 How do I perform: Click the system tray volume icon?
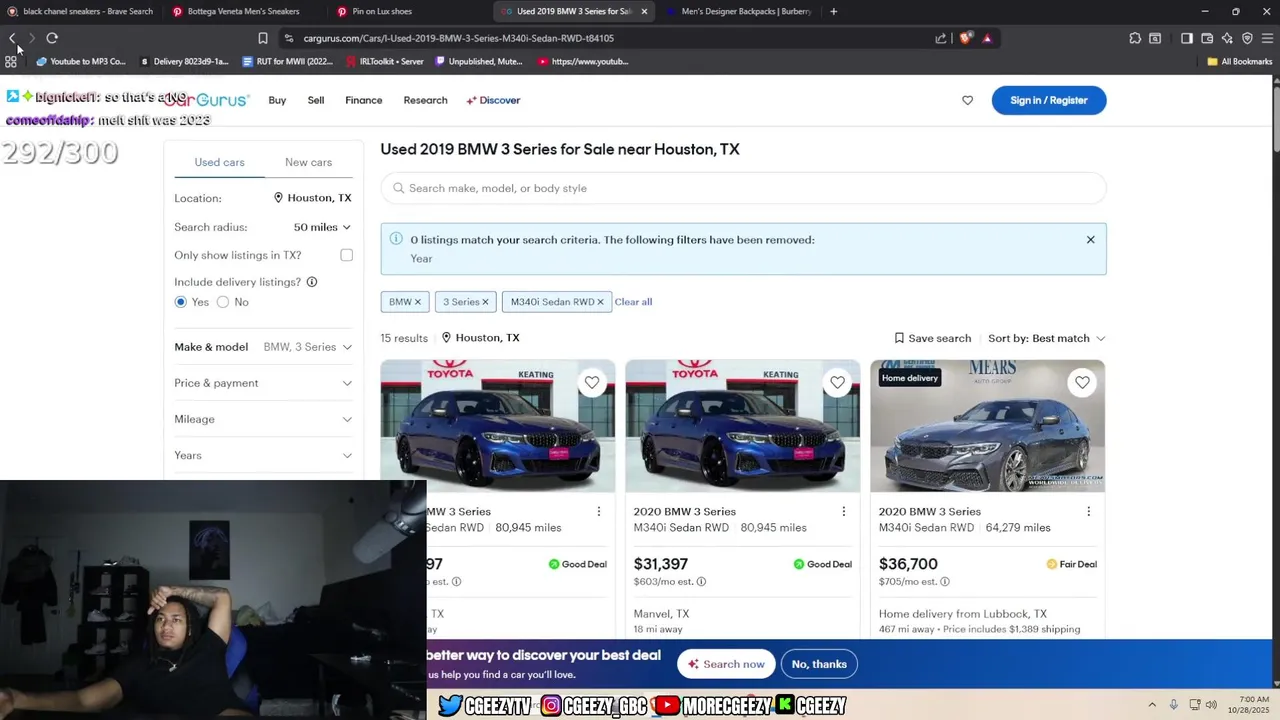[x=1211, y=704]
